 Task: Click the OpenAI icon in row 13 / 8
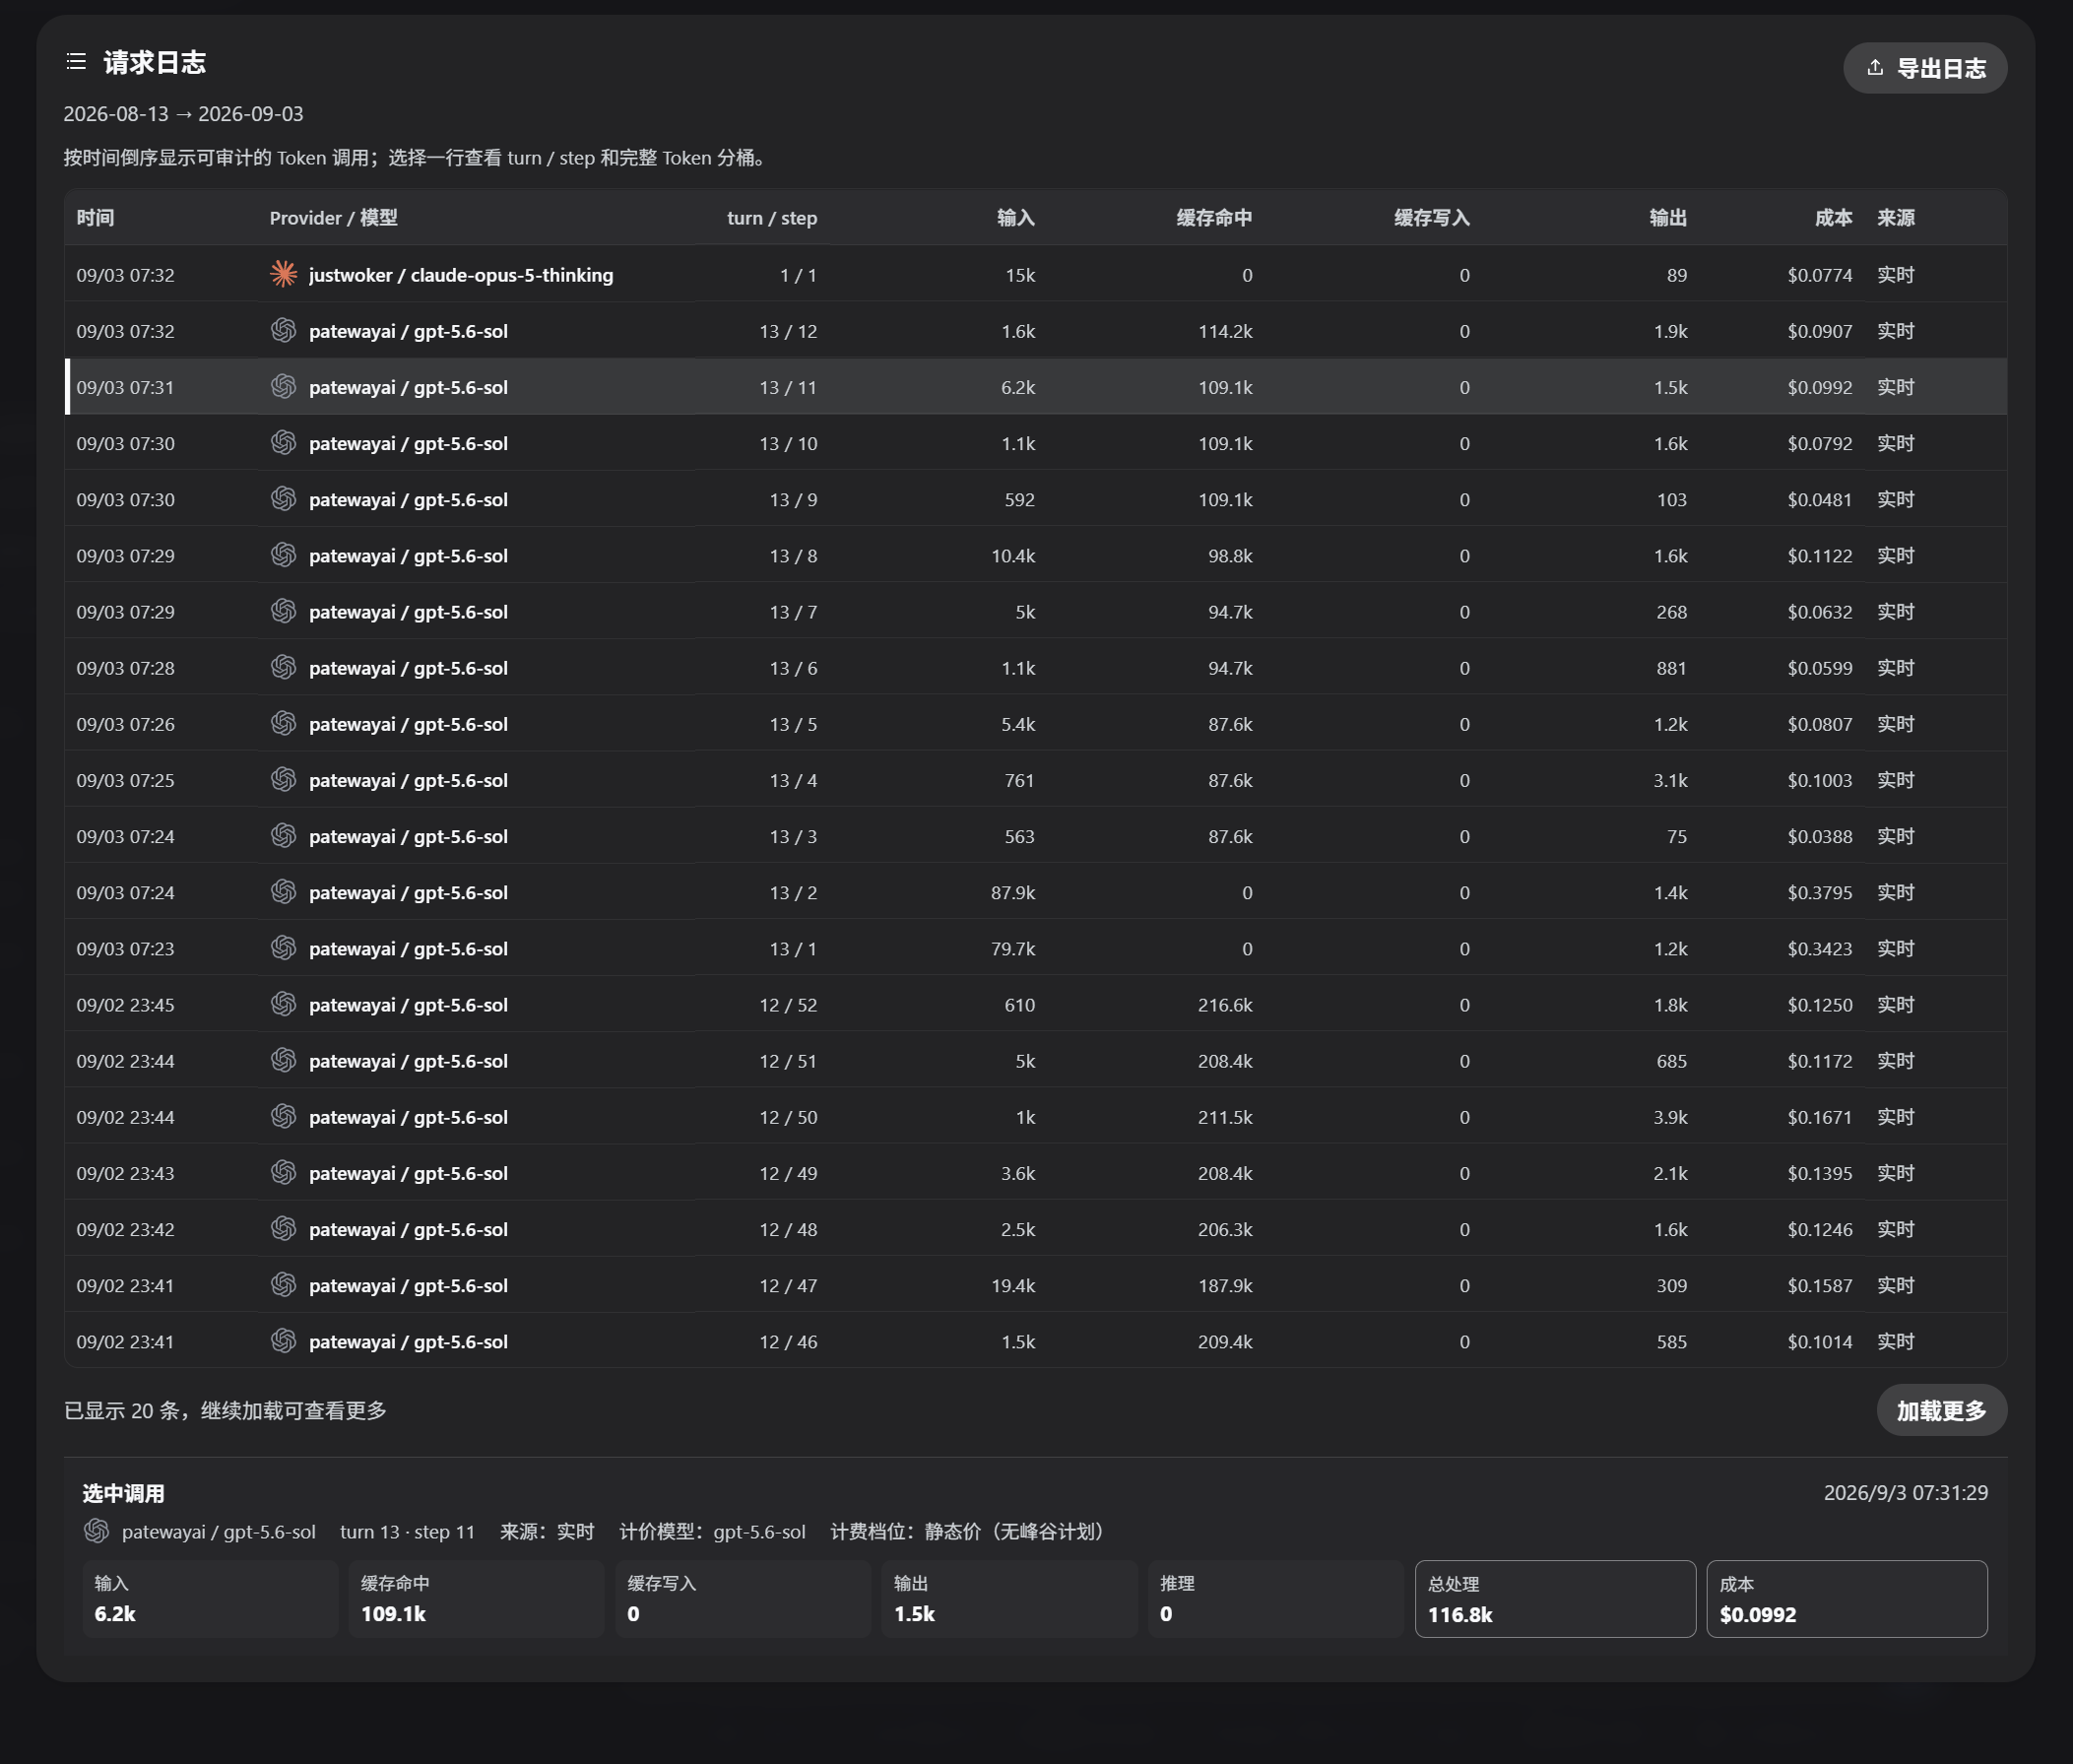(x=284, y=554)
